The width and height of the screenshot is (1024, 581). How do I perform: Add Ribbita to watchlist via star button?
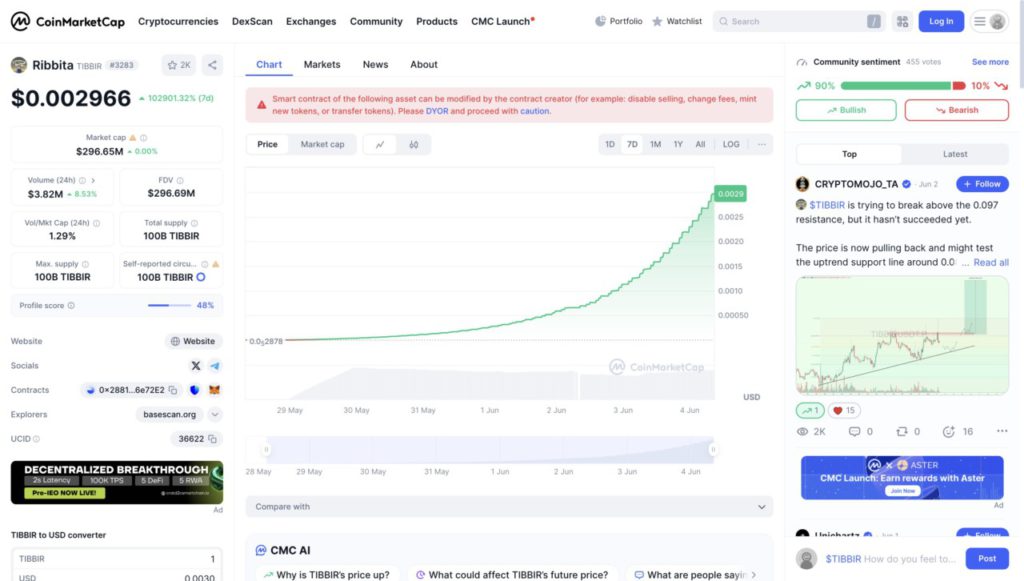click(179, 65)
